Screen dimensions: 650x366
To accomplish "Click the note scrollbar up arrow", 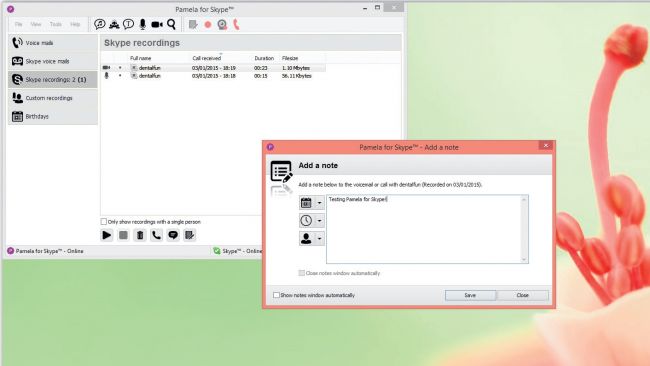I will (524, 200).
